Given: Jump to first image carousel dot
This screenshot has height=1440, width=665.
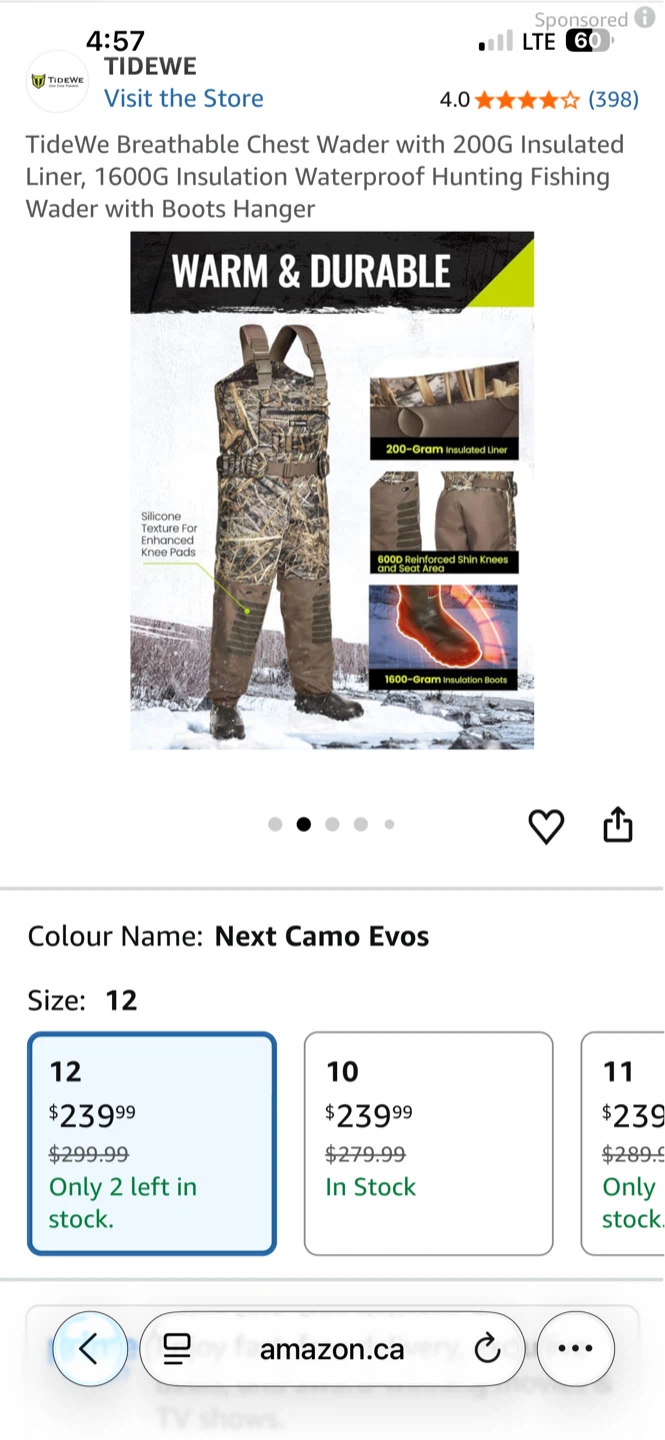Looking at the screenshot, I should (276, 824).
